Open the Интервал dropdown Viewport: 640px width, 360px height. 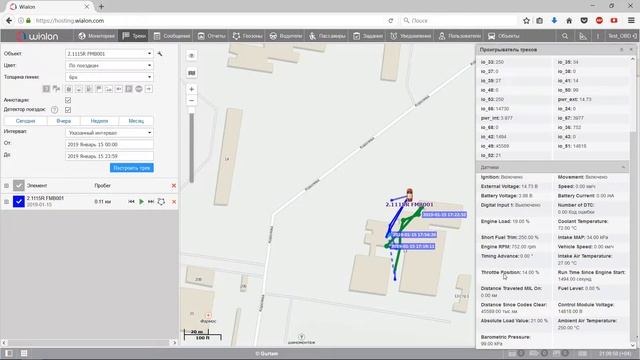(x=109, y=133)
